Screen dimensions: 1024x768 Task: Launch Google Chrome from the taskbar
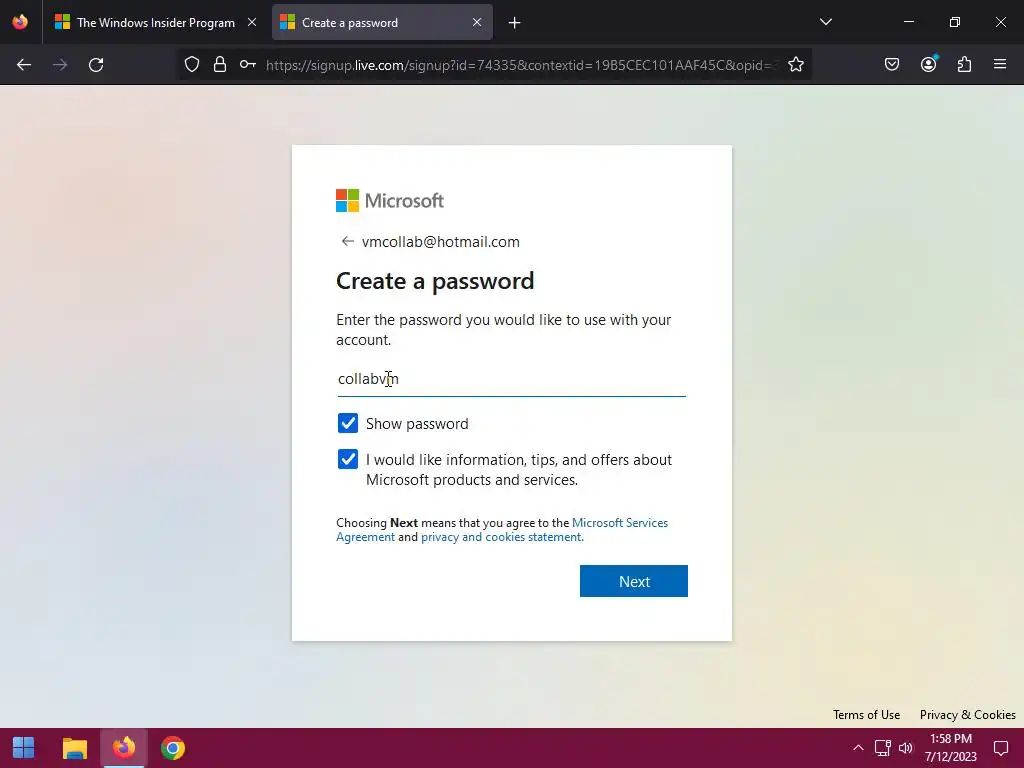173,748
